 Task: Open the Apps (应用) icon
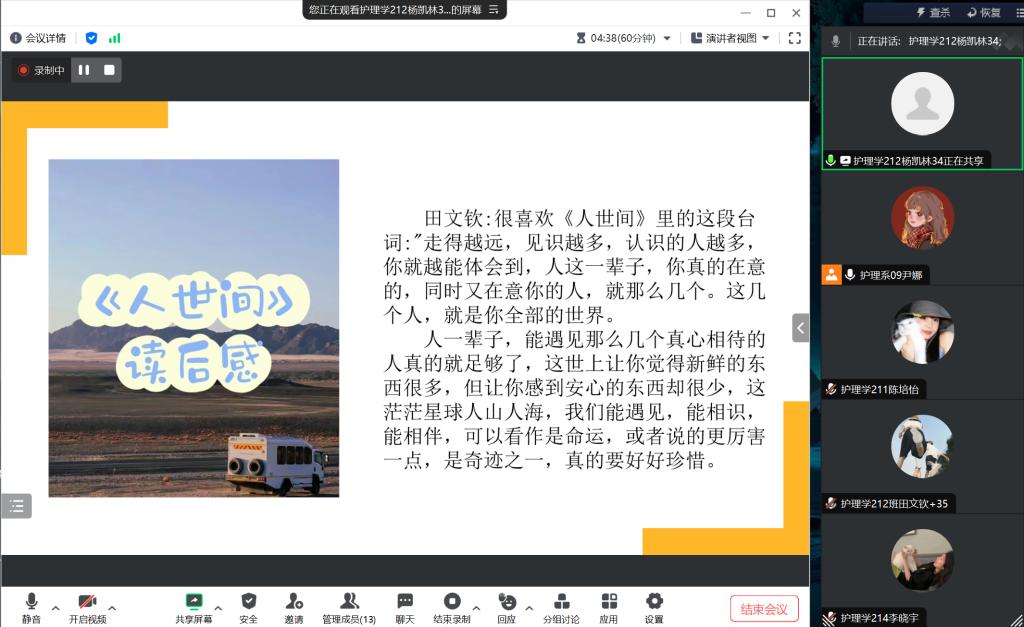pos(608,606)
